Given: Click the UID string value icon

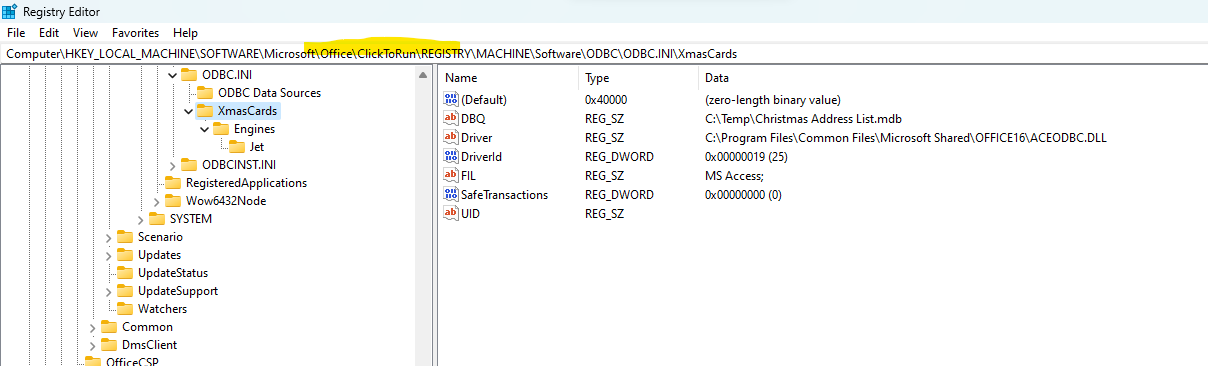Looking at the screenshot, I should 450,214.
